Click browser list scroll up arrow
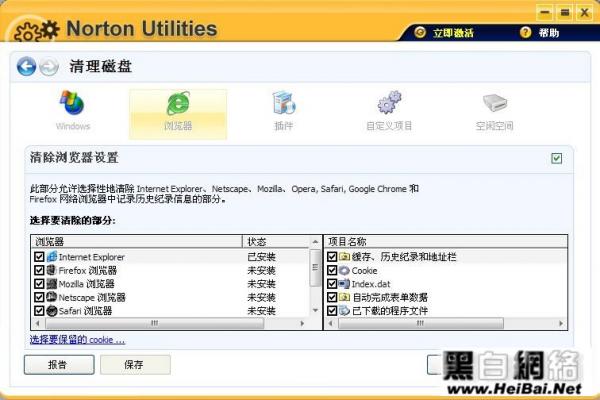 (x=315, y=242)
